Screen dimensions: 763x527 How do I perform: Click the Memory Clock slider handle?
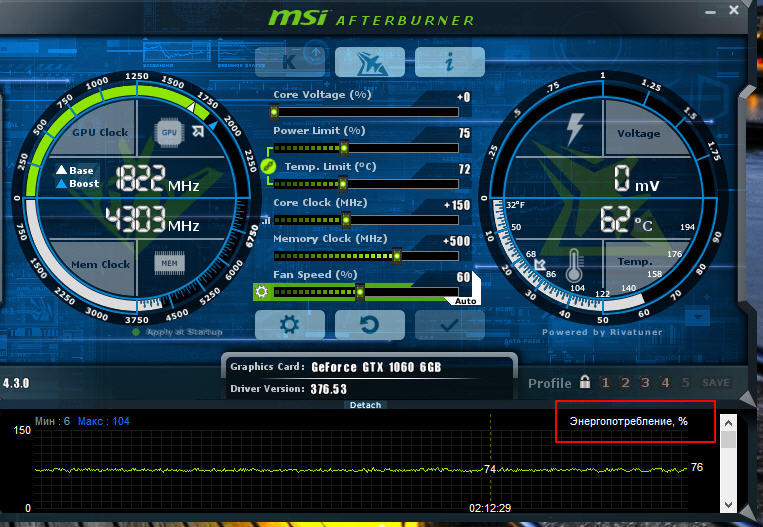pyautogui.click(x=397, y=256)
